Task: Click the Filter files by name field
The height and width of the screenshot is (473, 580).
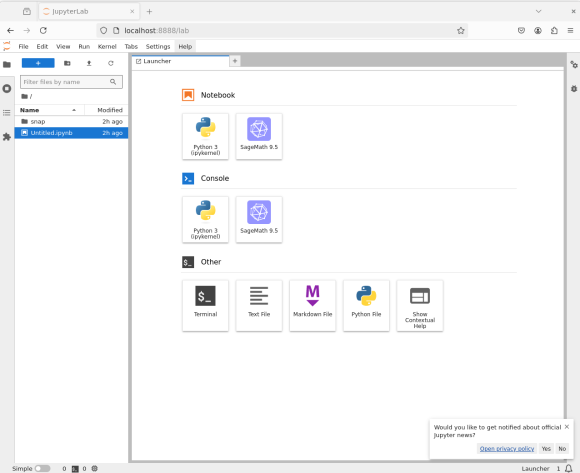Action: pyautogui.click(x=71, y=82)
